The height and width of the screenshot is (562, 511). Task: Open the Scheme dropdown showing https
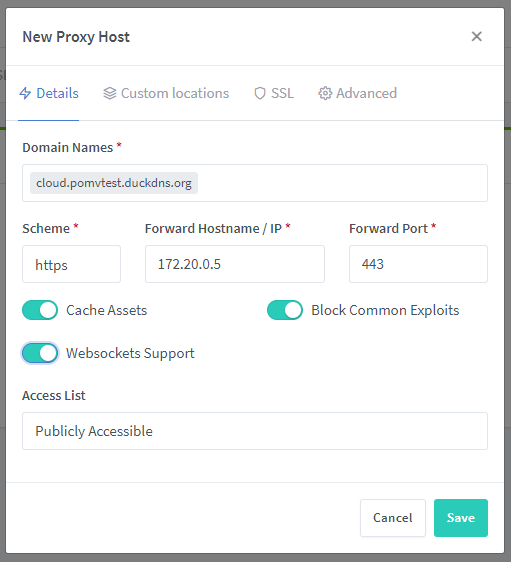[71, 264]
